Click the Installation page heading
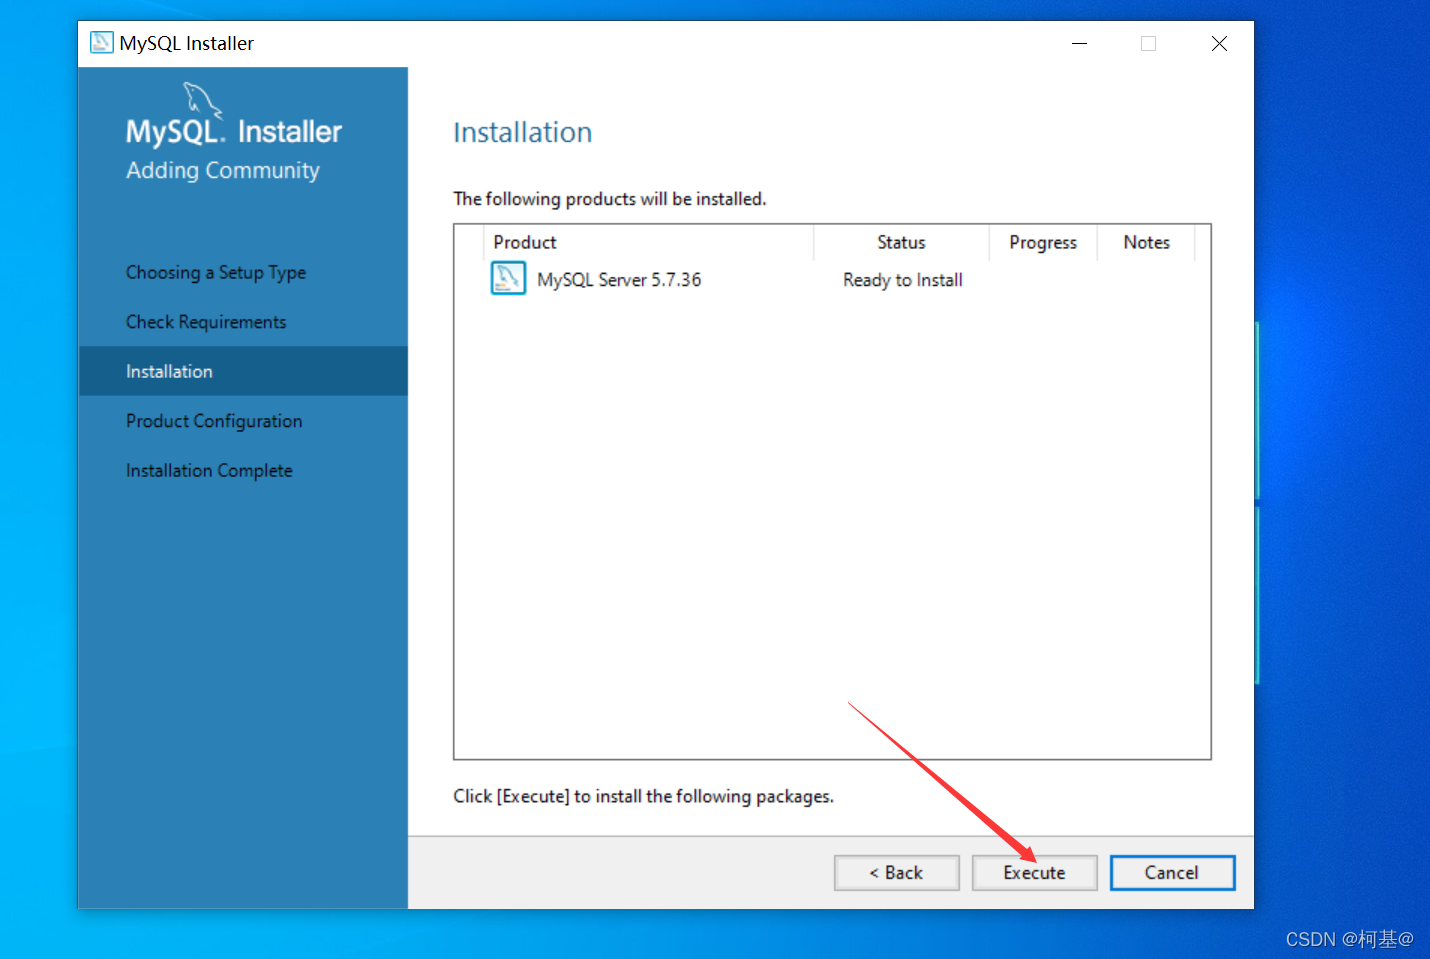1430x959 pixels. click(522, 132)
